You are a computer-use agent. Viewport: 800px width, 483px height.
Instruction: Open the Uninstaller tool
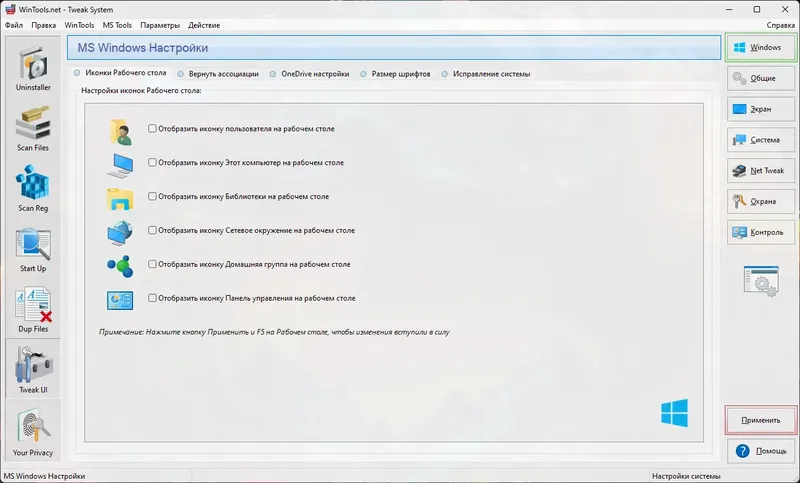coord(33,68)
